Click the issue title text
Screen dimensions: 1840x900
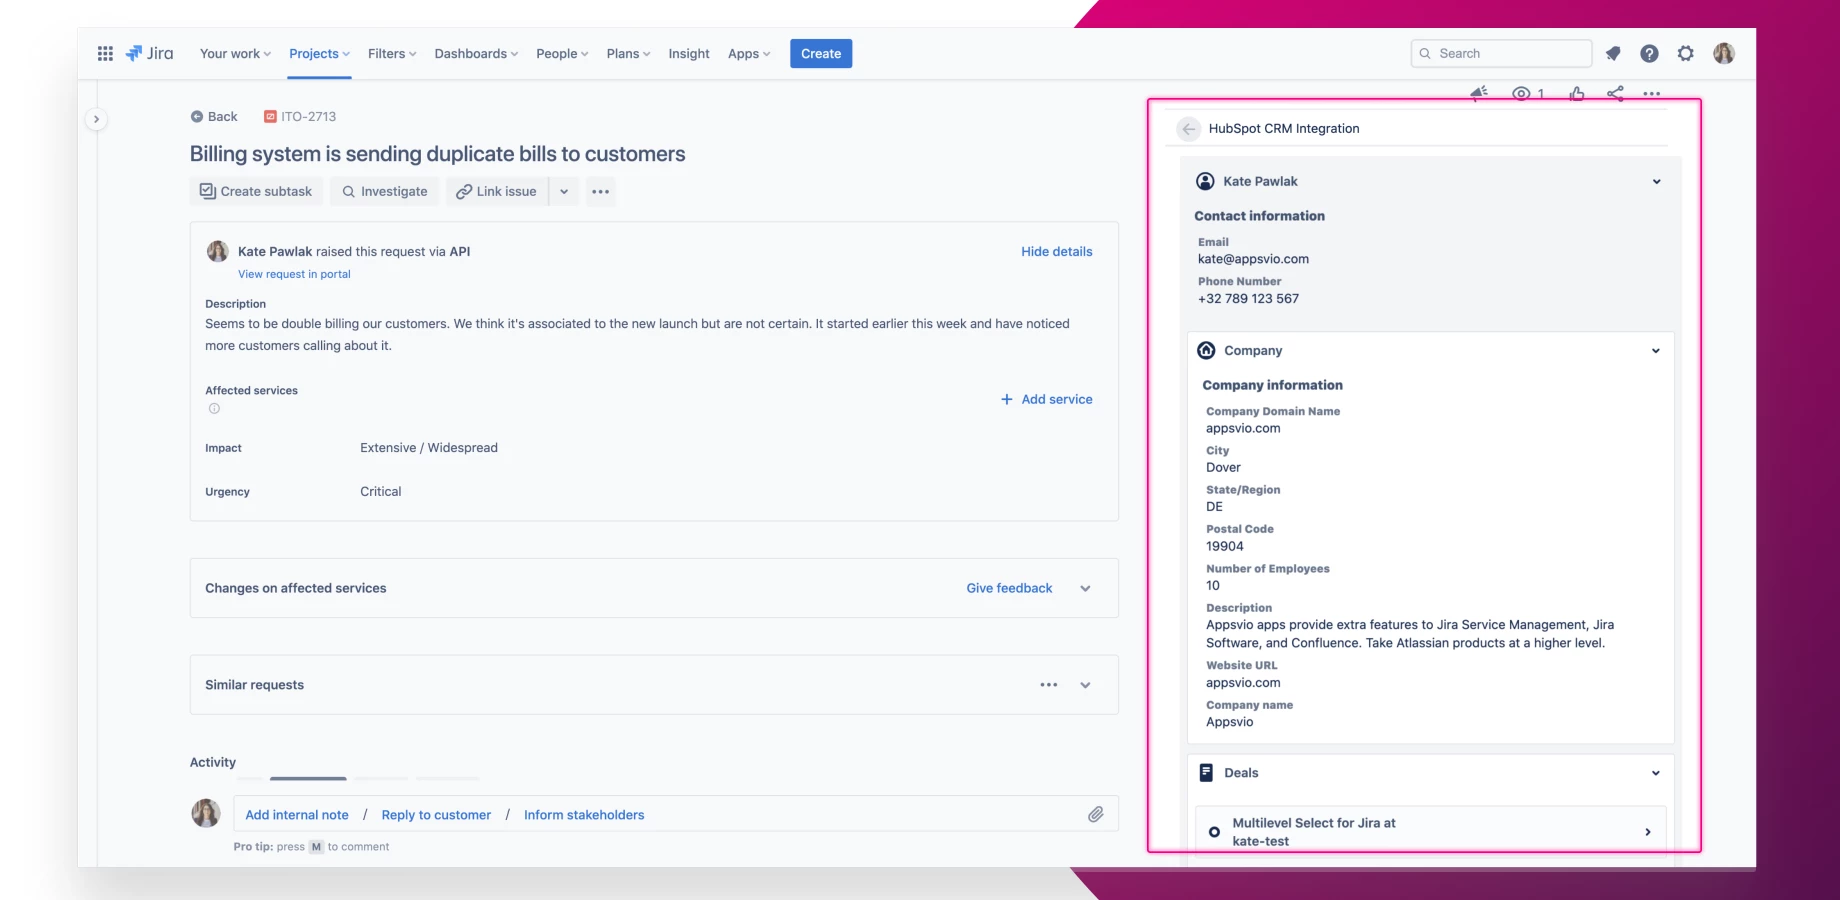pos(438,154)
